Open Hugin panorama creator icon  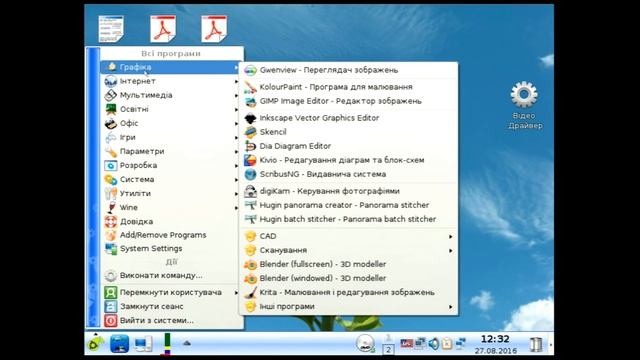tap(250, 205)
